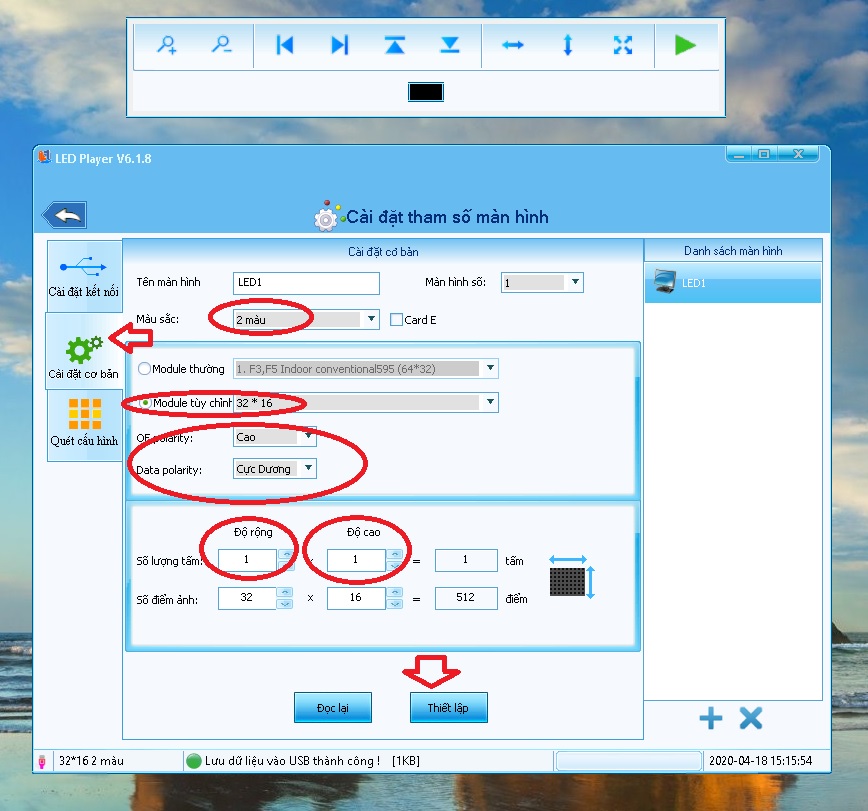The width and height of the screenshot is (868, 811).
Task: Click the zoom in magnifier icon
Action: click(167, 45)
